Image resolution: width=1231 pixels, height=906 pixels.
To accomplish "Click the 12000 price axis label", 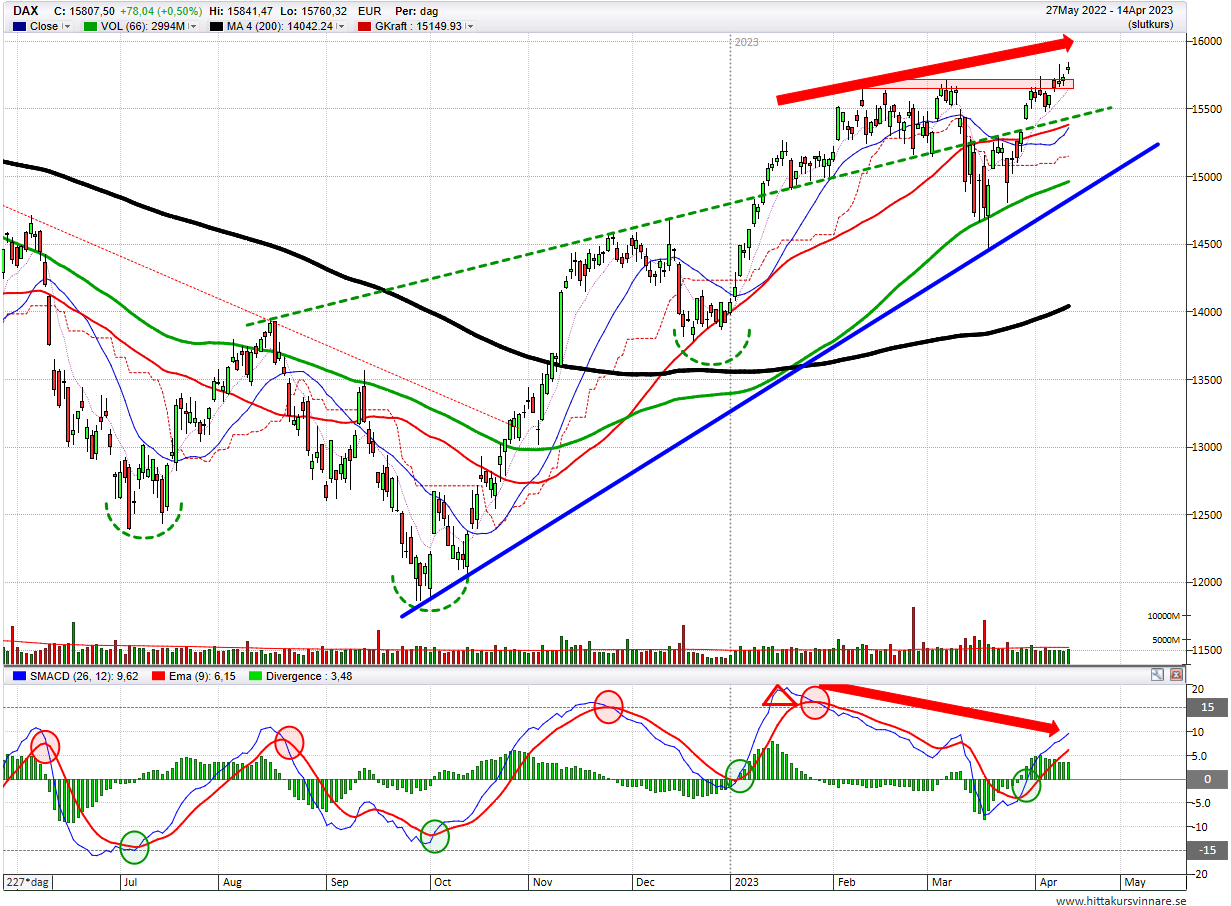I will tap(1205, 582).
